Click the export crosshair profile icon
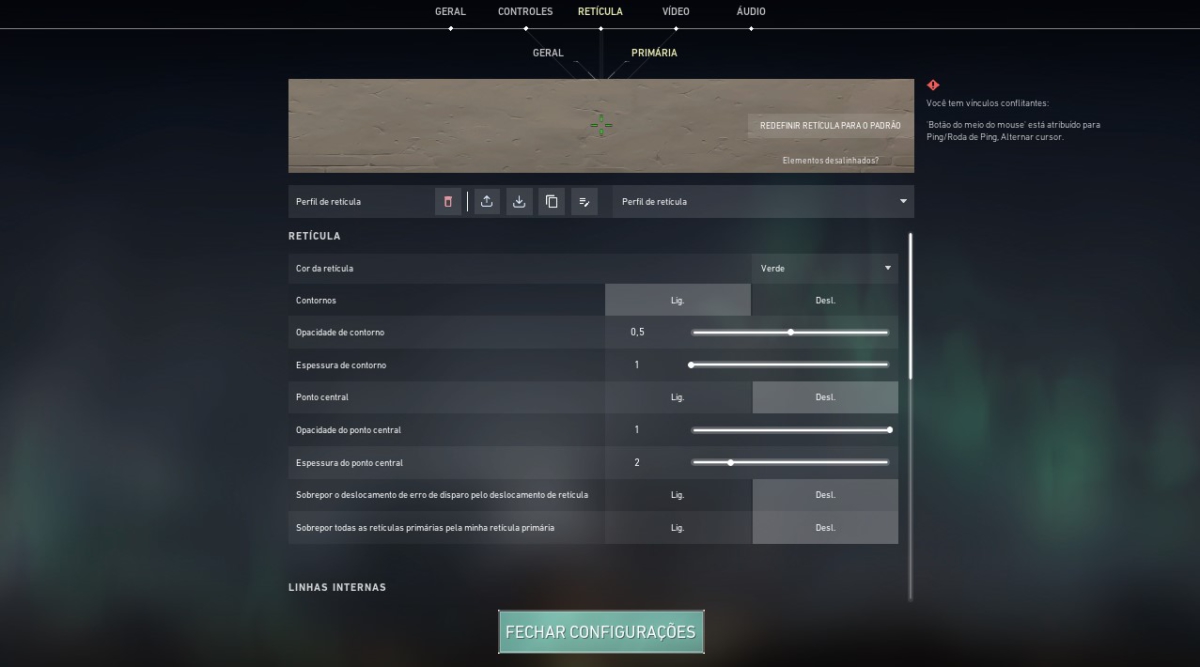1200x667 pixels. tap(486, 202)
